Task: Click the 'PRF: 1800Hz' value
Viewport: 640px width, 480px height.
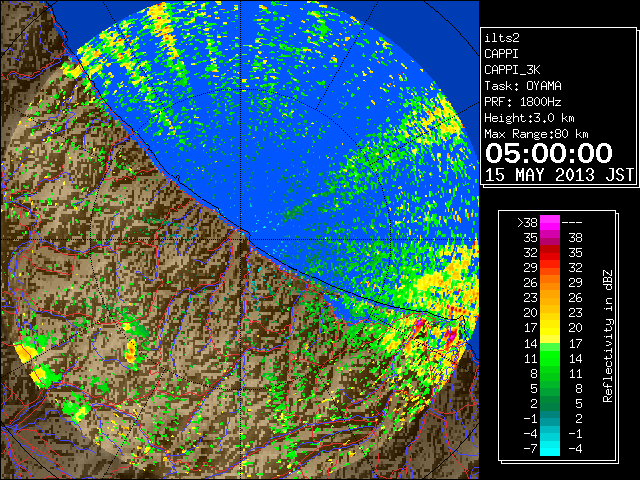Action: 523,102
